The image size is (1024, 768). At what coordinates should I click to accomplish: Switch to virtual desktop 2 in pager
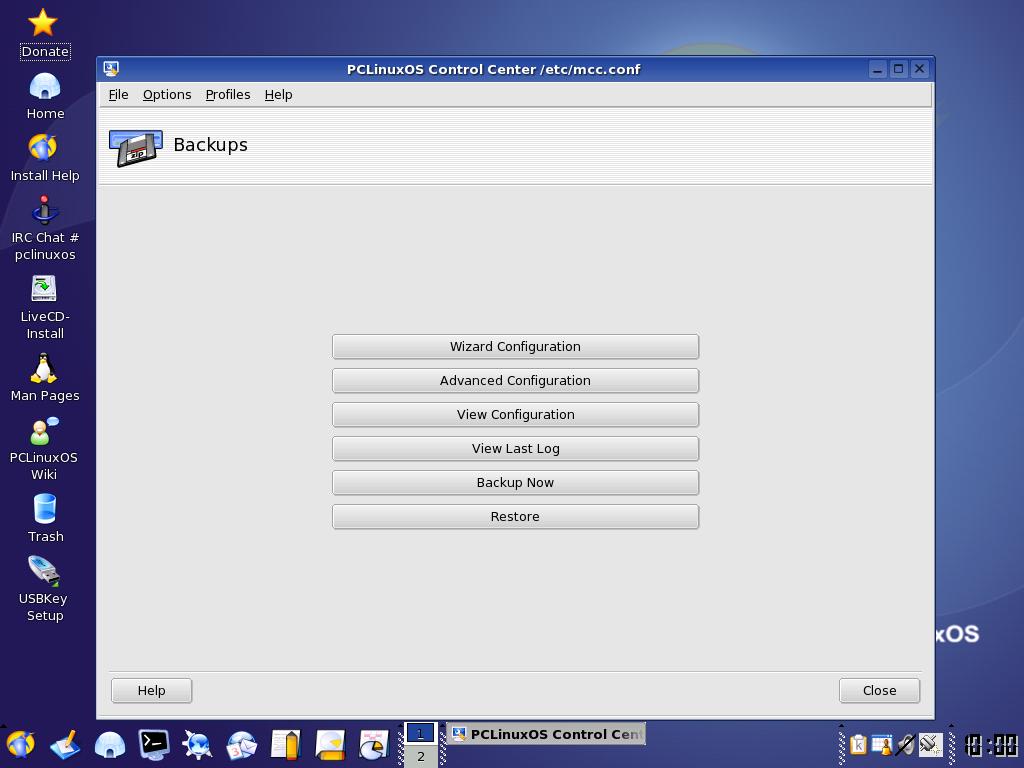pyautogui.click(x=421, y=756)
